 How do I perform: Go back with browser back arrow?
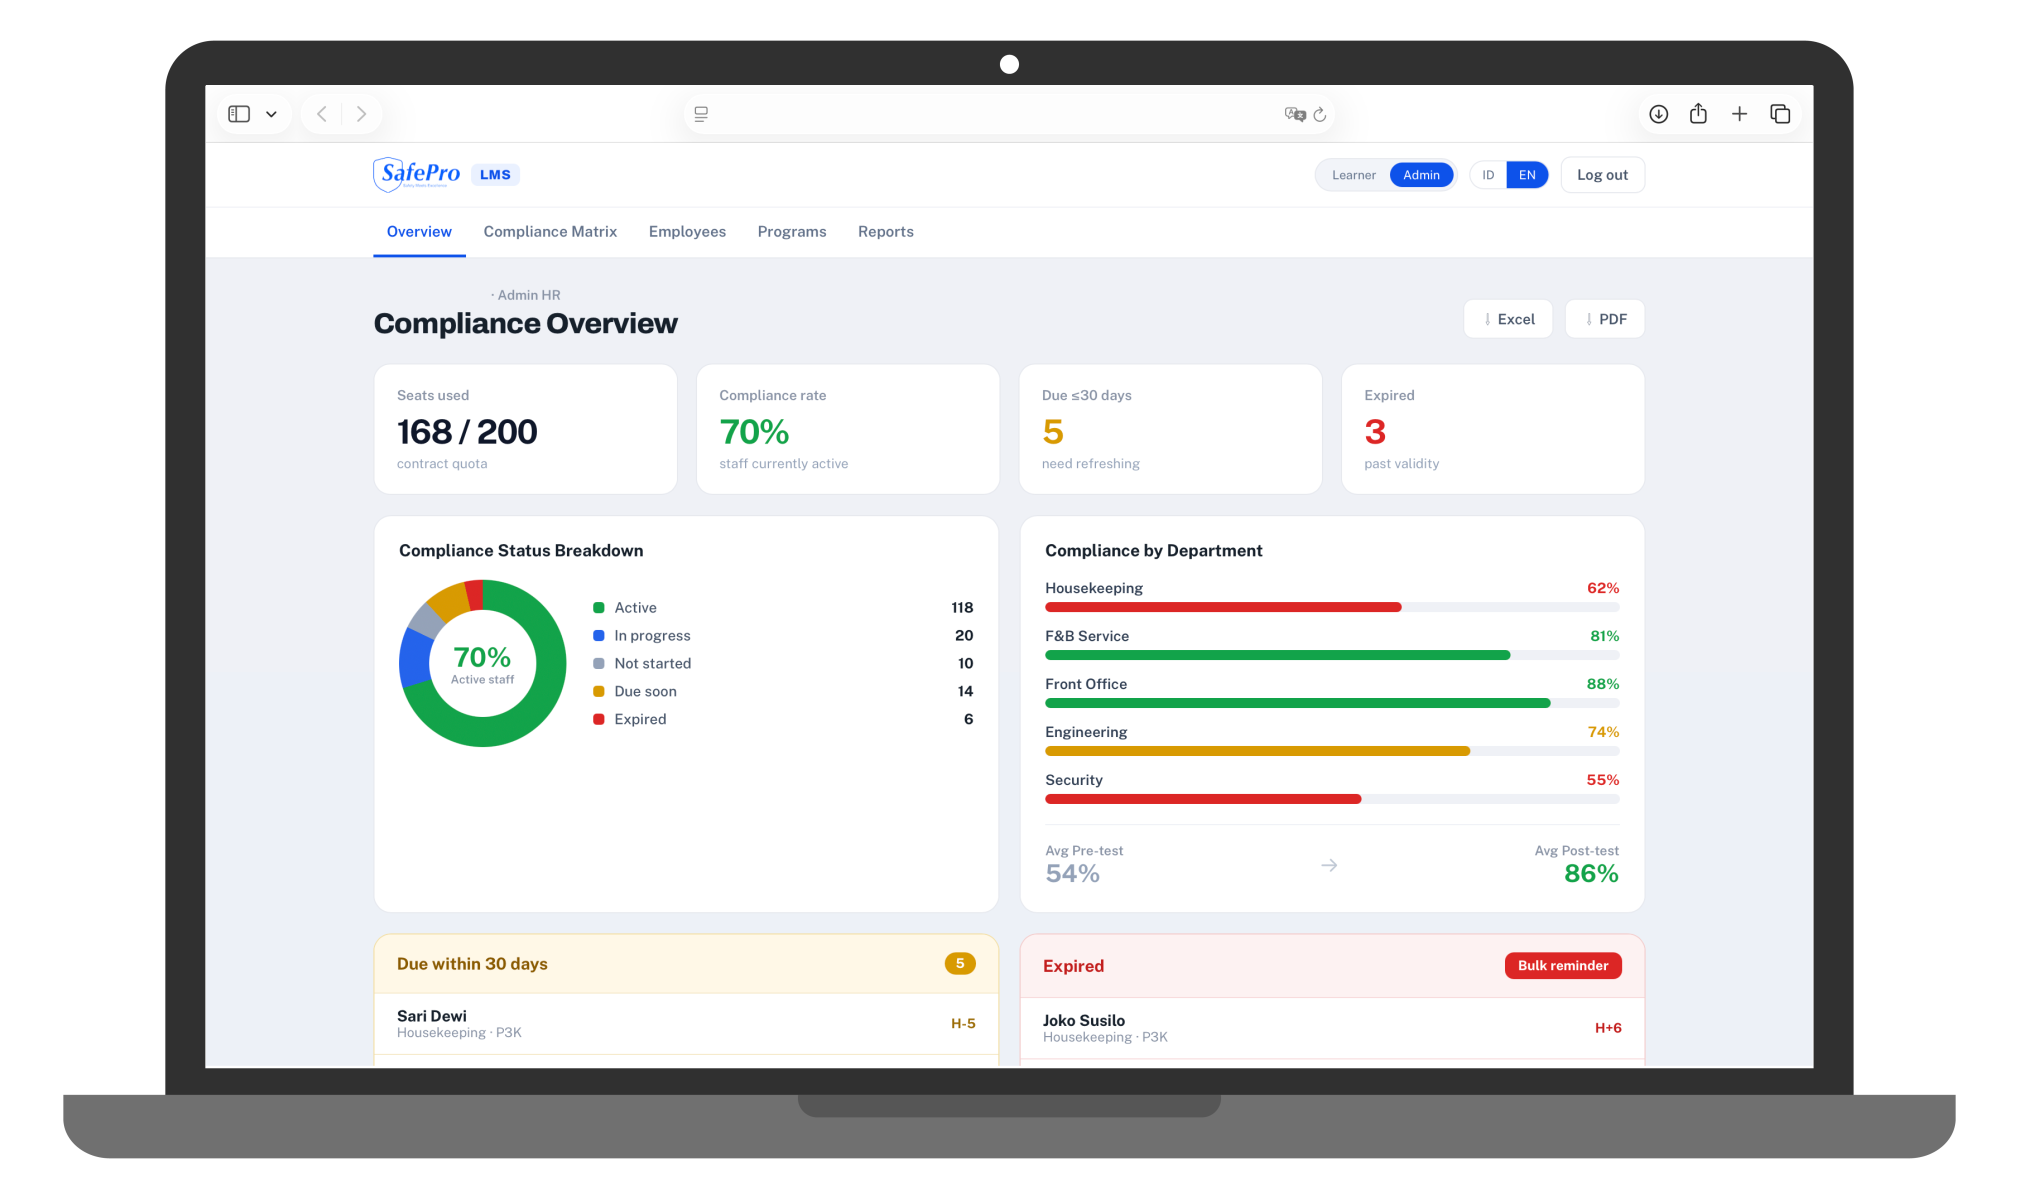point(322,114)
